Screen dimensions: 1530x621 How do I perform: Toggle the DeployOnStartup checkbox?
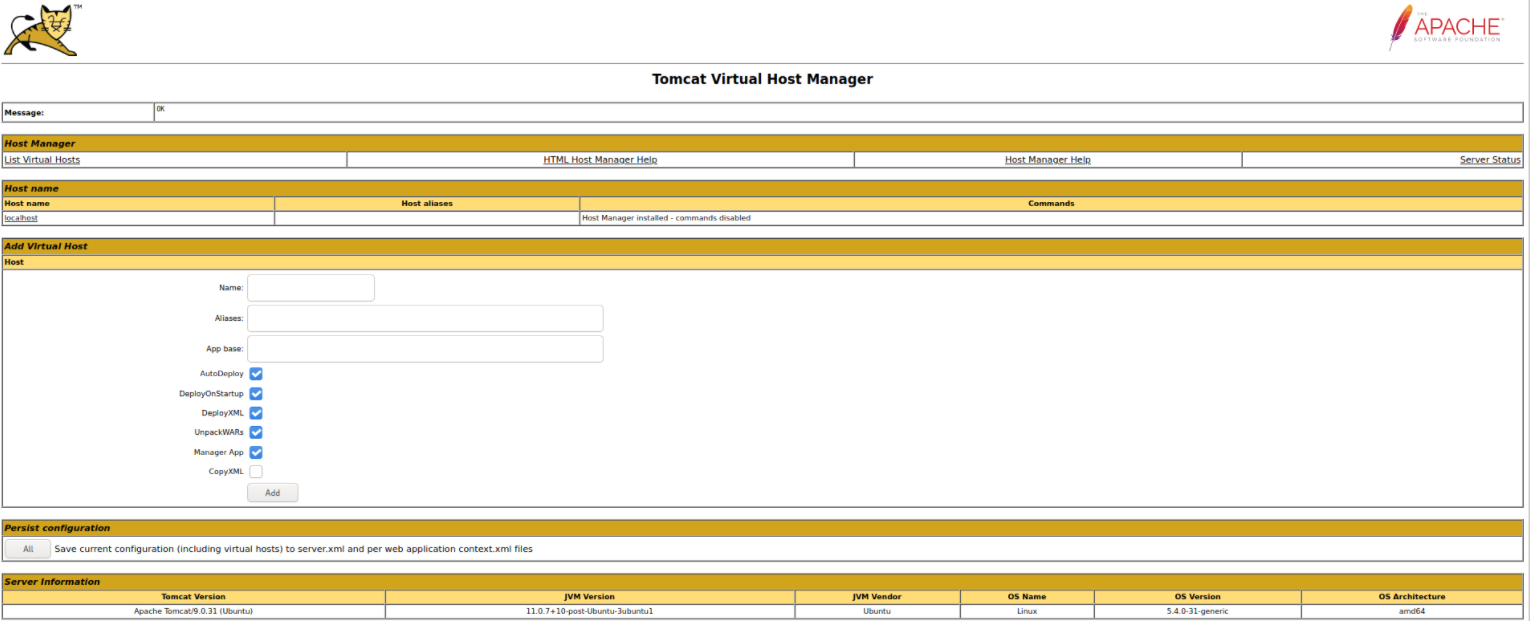pyautogui.click(x=256, y=394)
